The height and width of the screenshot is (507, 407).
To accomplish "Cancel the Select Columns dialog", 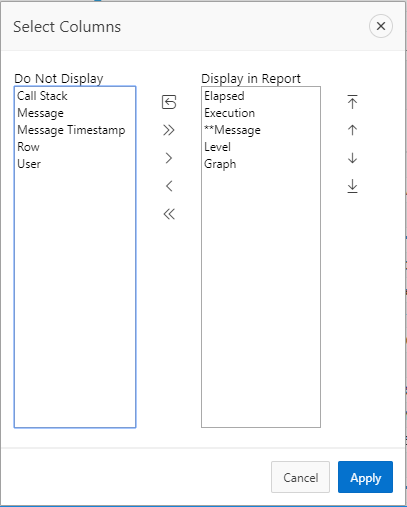I will point(300,477).
